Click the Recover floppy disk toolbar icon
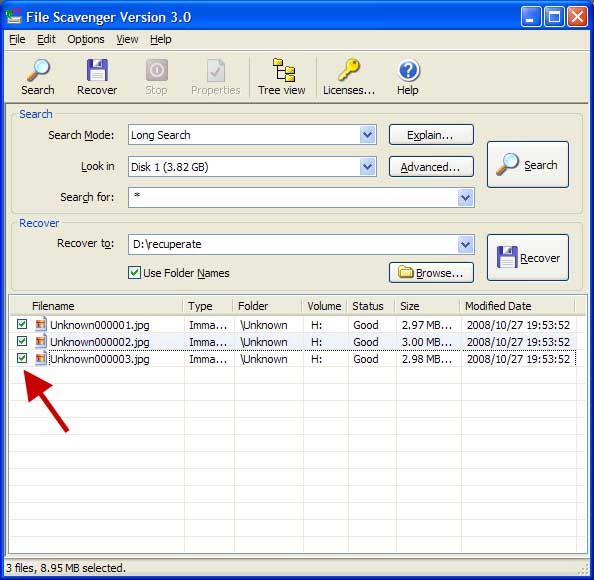 pos(97,70)
